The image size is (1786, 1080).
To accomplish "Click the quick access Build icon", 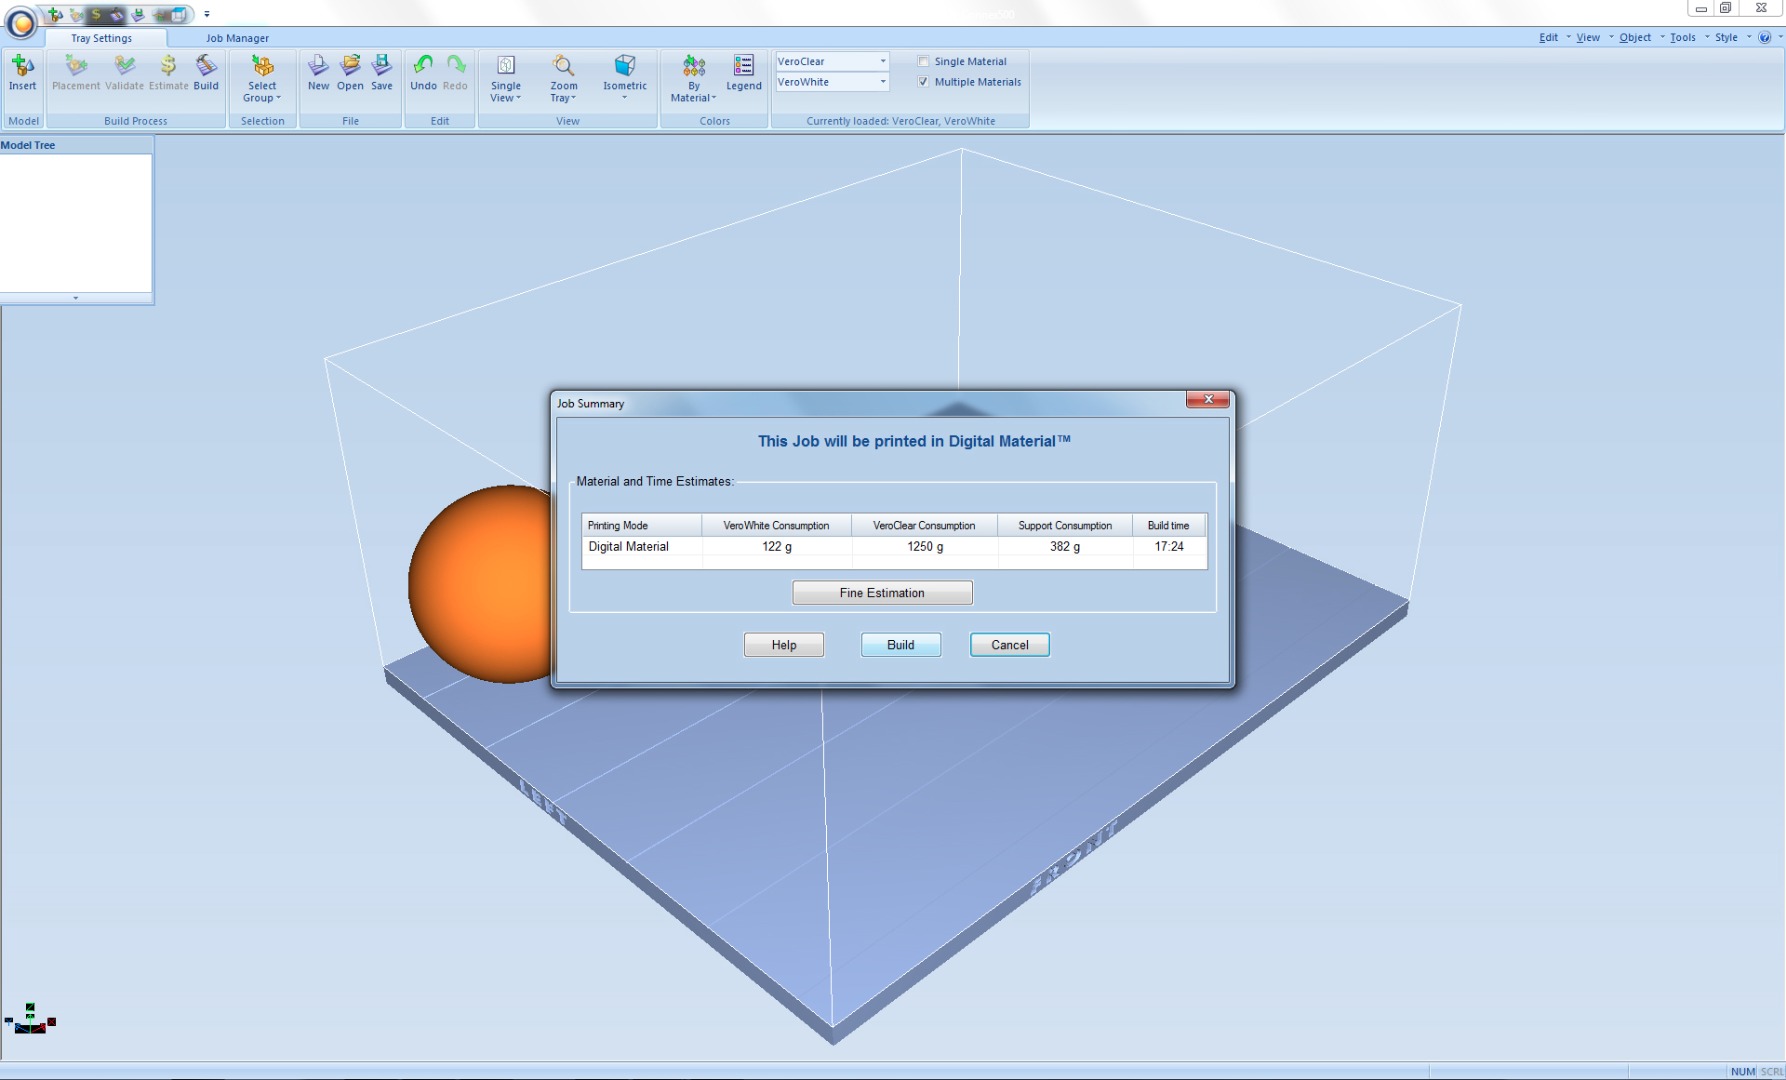I will pyautogui.click(x=117, y=15).
